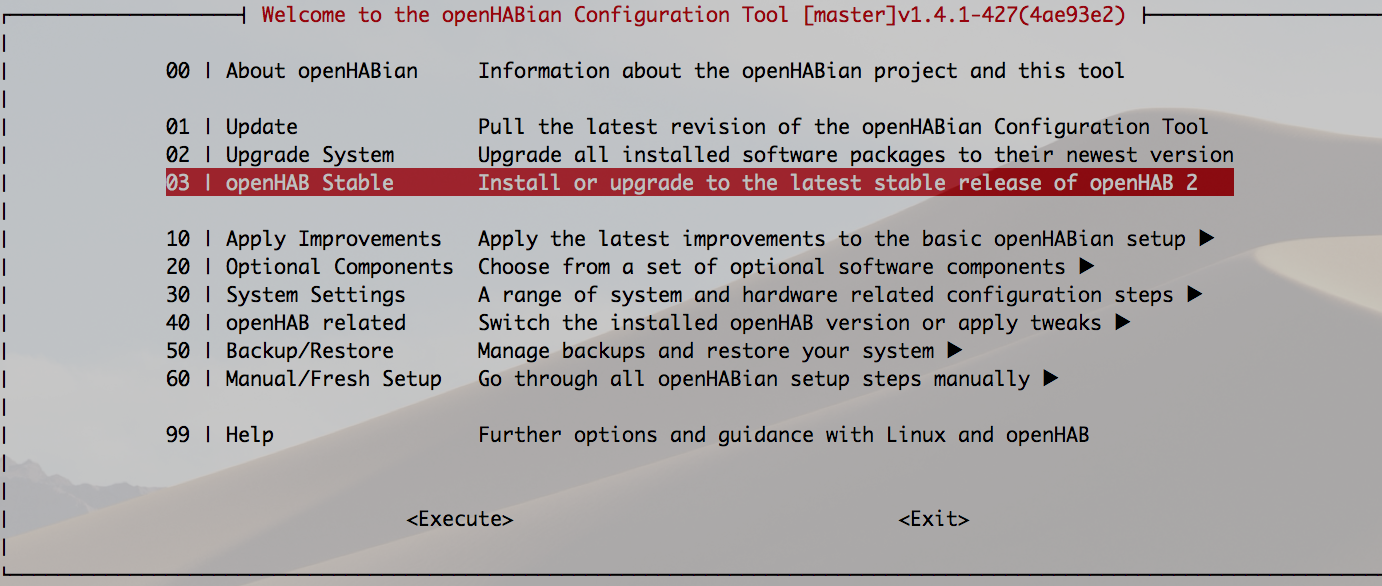This screenshot has width=1382, height=586.
Task: Click the arrow after restore your system
Action: pos(955,351)
